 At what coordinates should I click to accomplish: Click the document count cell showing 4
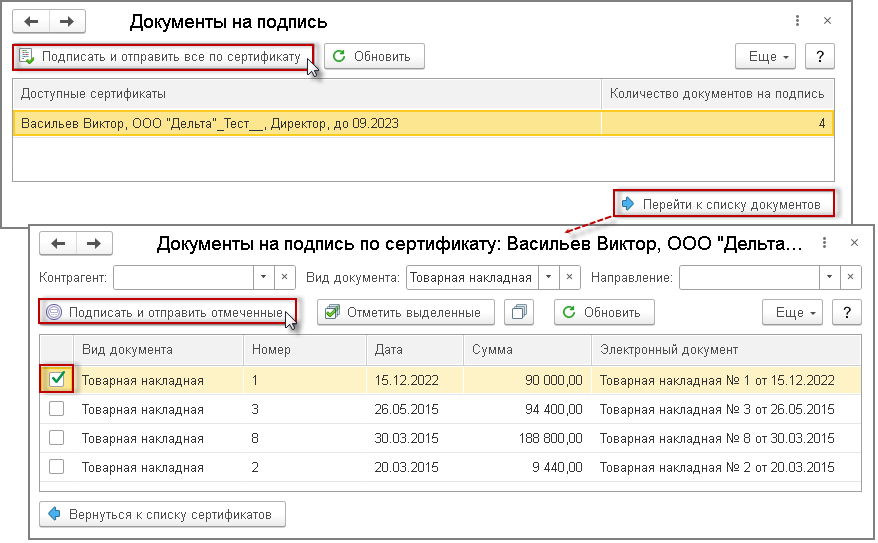pyautogui.click(x=717, y=123)
